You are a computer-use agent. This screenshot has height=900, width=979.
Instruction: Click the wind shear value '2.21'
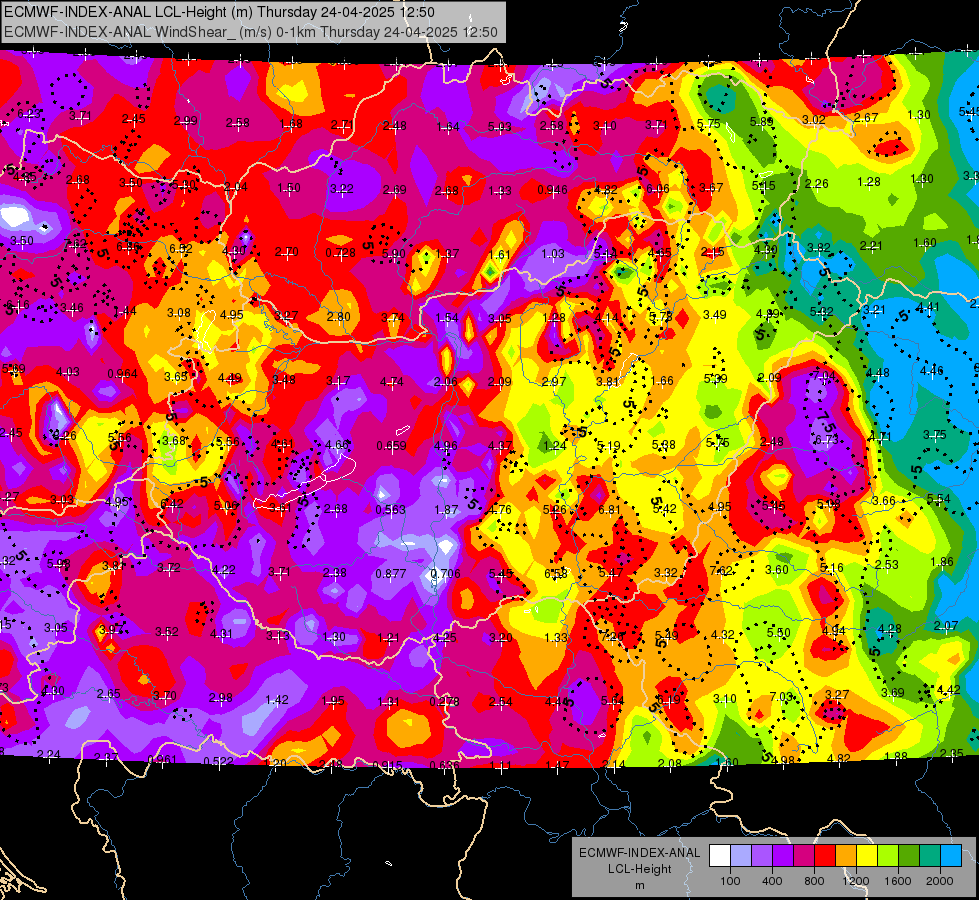[871, 246]
